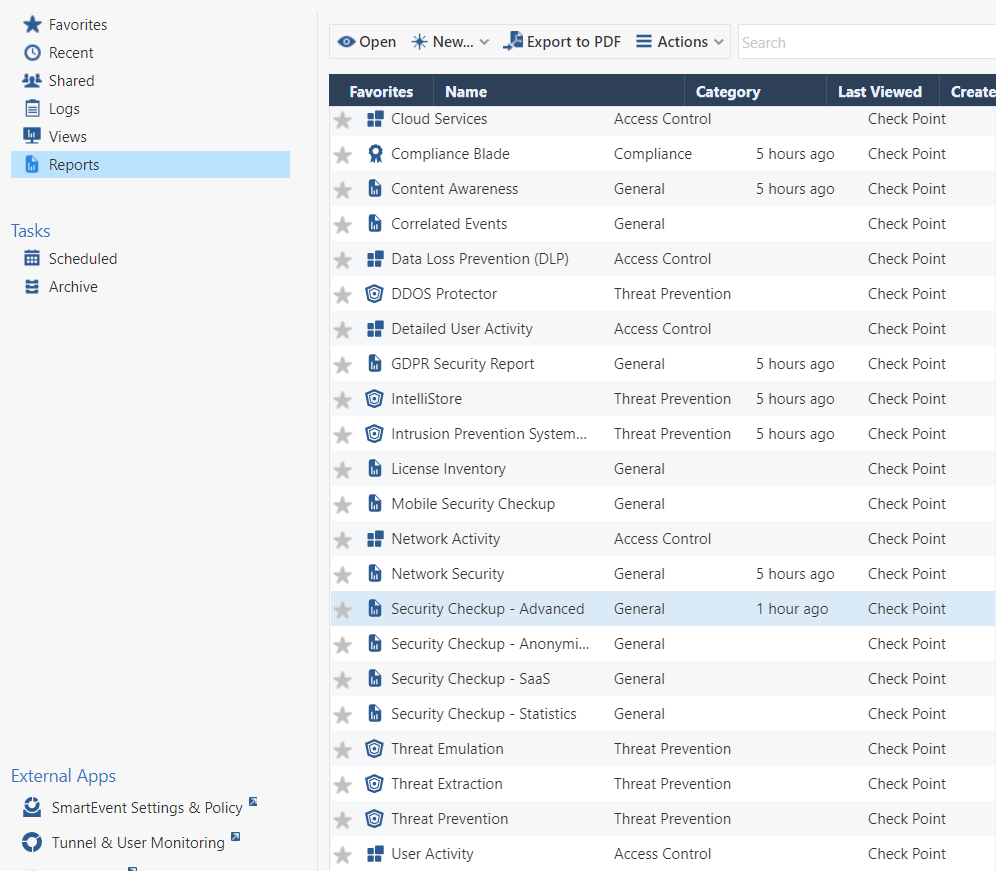The image size is (996, 871).
Task: Click the Favorites star icon in sidebar
Action: click(x=32, y=25)
